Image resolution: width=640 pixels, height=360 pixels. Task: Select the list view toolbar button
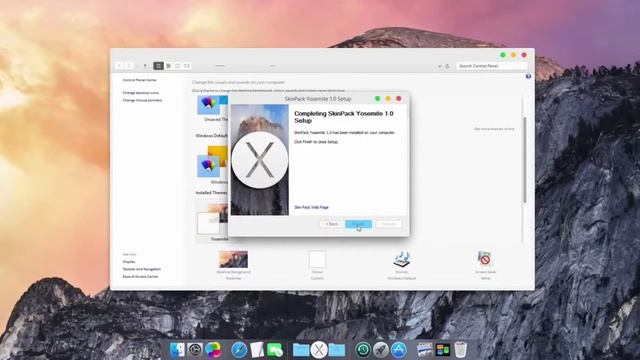(168, 66)
